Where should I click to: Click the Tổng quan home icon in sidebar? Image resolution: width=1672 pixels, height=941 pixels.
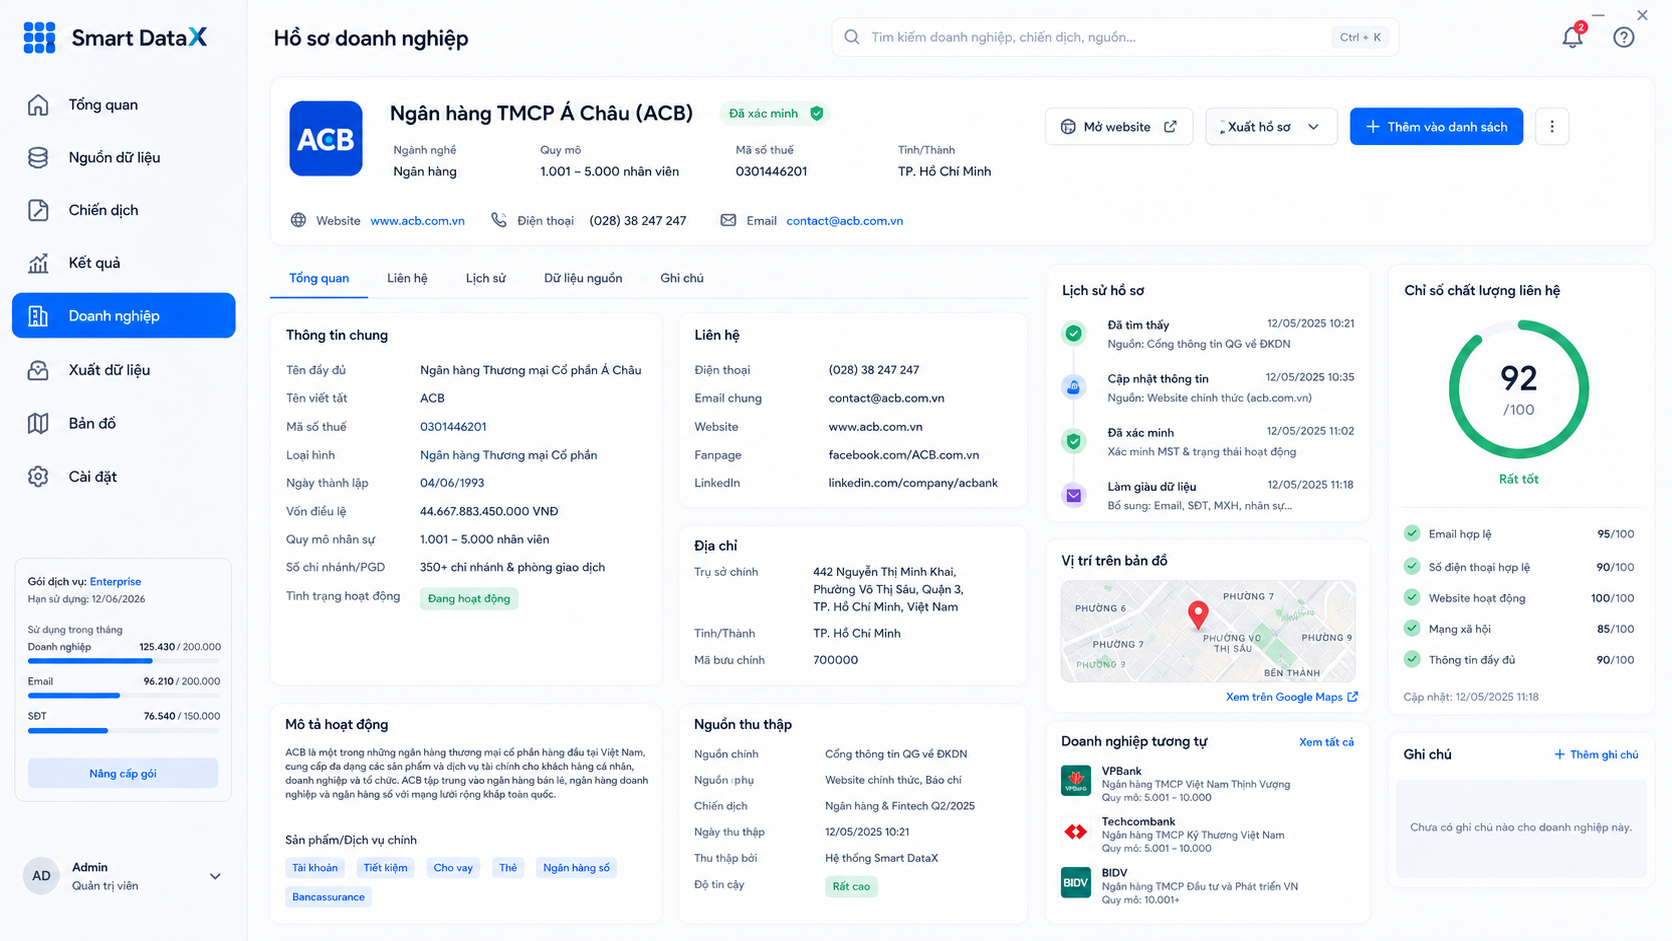click(38, 105)
